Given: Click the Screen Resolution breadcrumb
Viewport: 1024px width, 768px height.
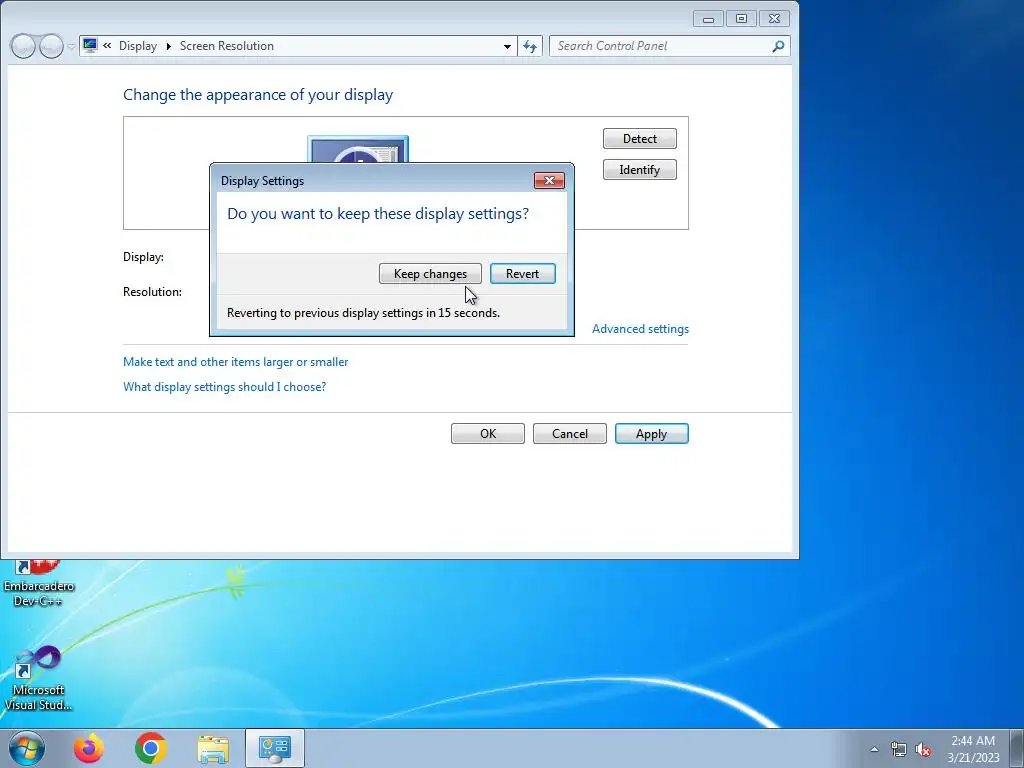Looking at the screenshot, I should 227,46.
